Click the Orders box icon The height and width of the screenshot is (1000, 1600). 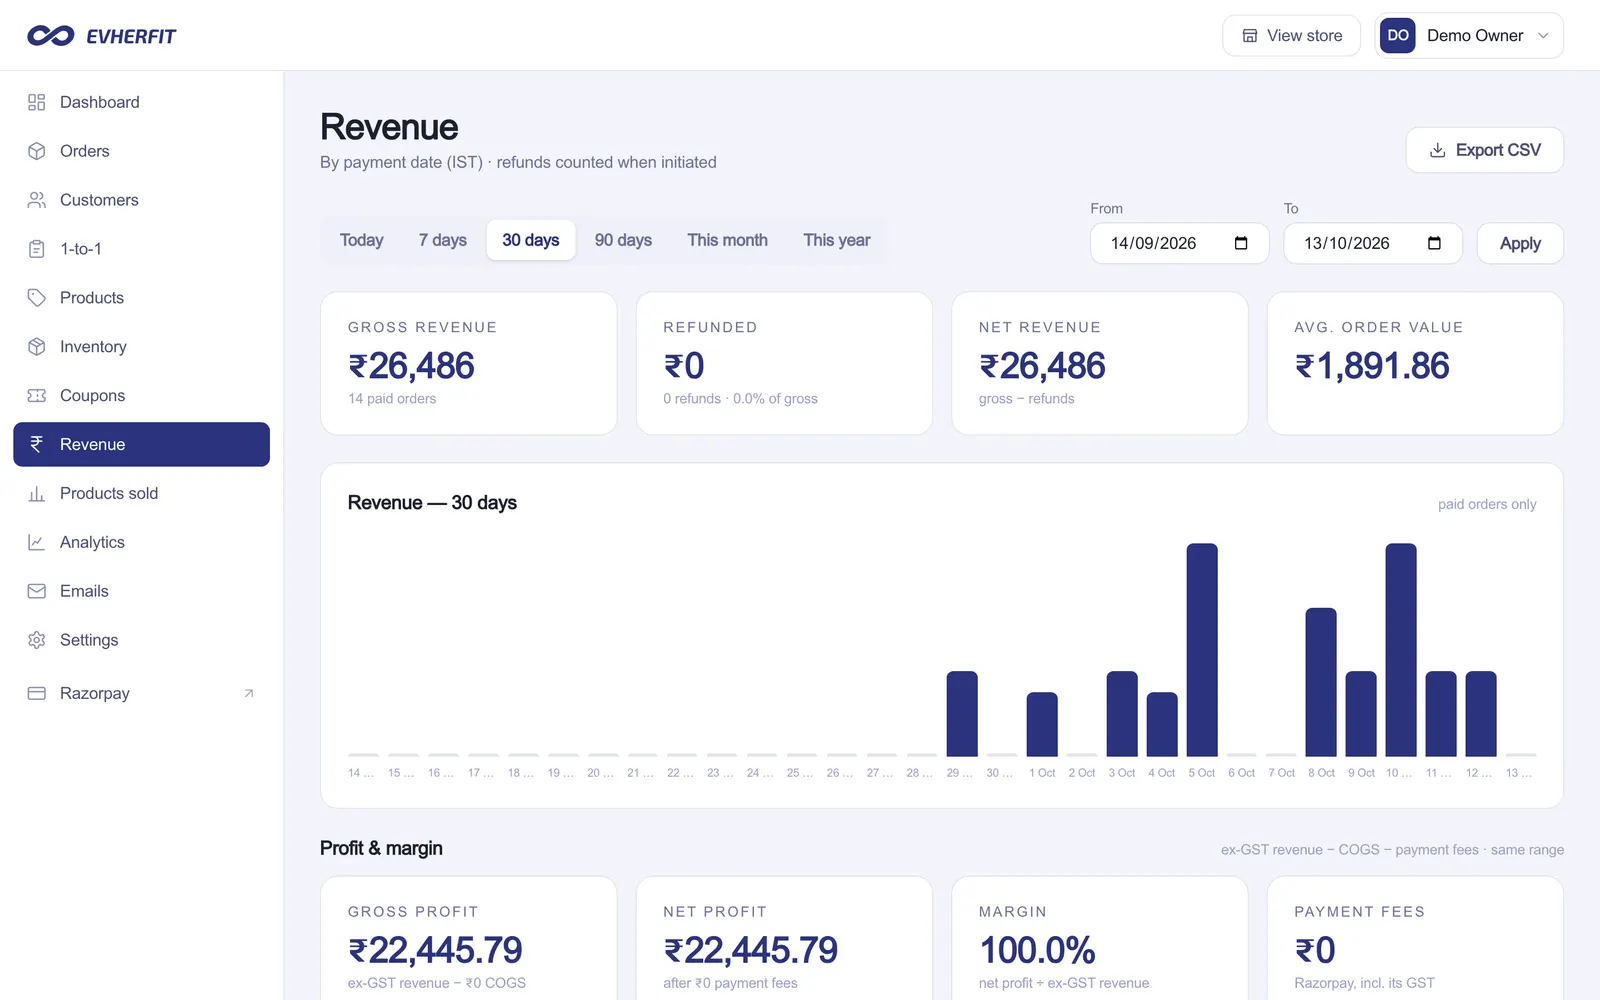coord(37,151)
